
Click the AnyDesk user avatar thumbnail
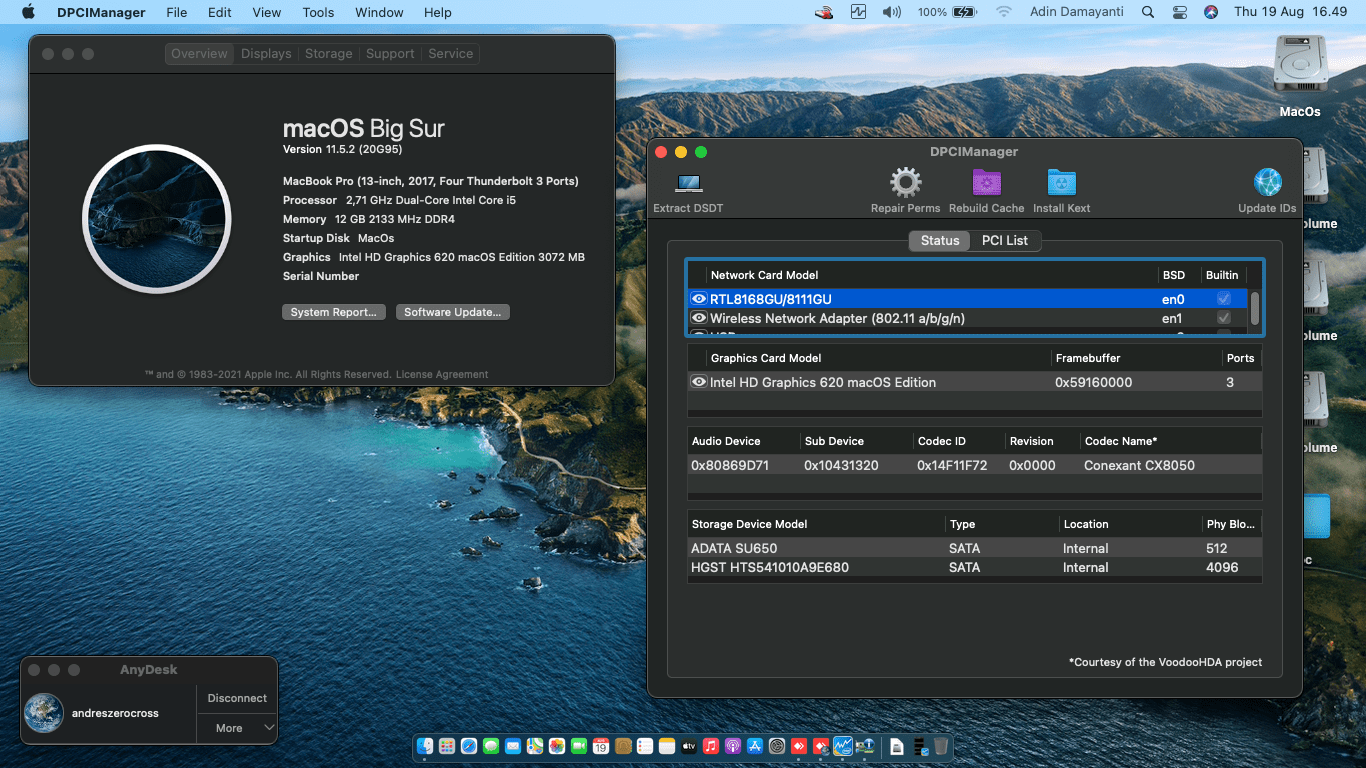pyautogui.click(x=44, y=713)
